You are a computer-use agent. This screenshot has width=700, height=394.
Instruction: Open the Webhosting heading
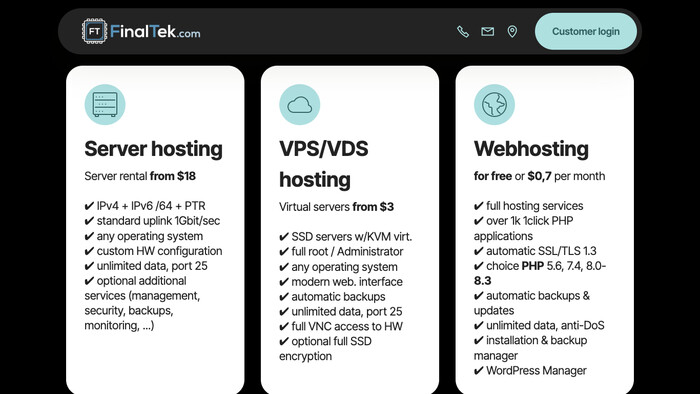point(531,149)
